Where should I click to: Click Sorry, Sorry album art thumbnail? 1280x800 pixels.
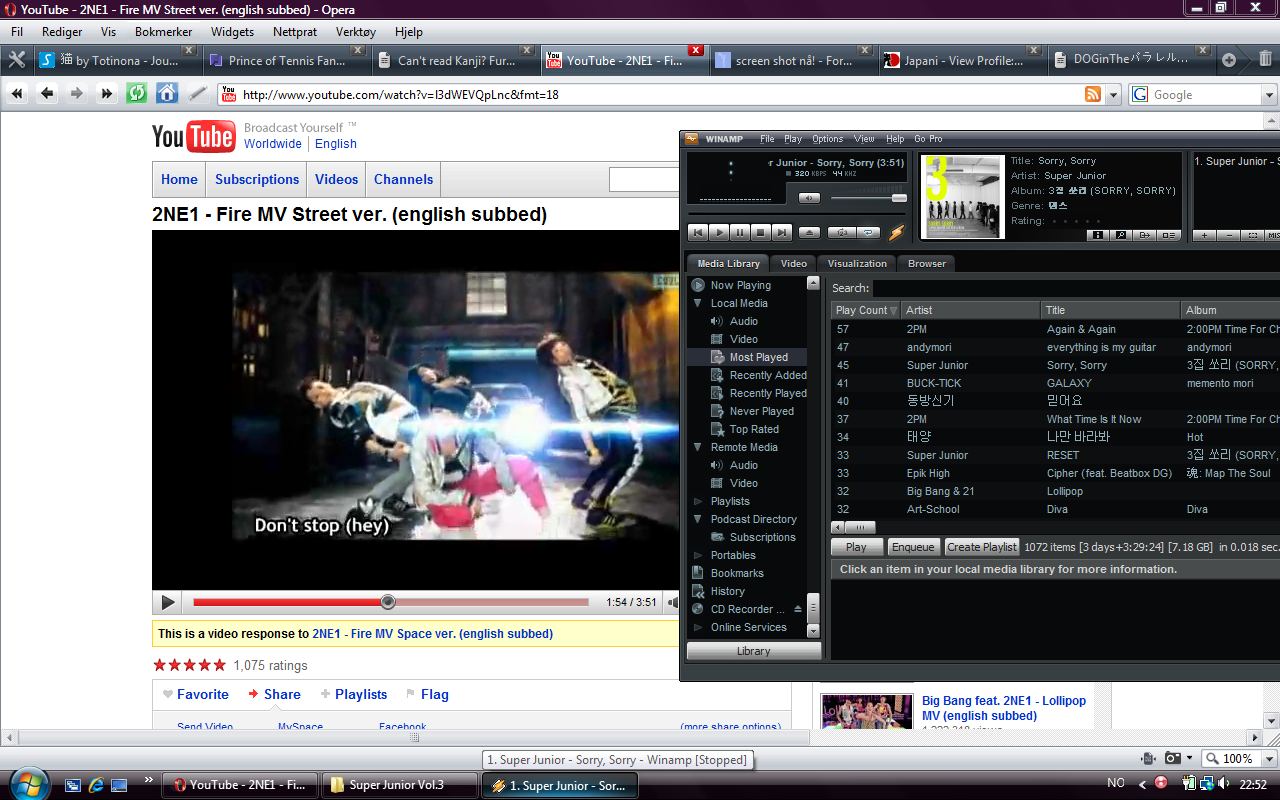coord(963,197)
